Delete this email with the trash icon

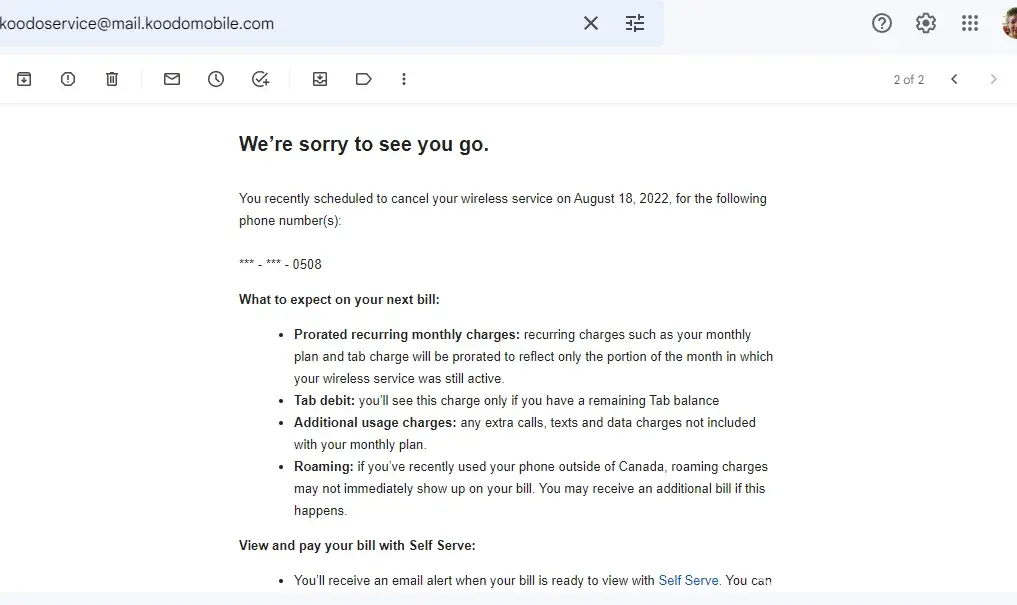coord(112,79)
